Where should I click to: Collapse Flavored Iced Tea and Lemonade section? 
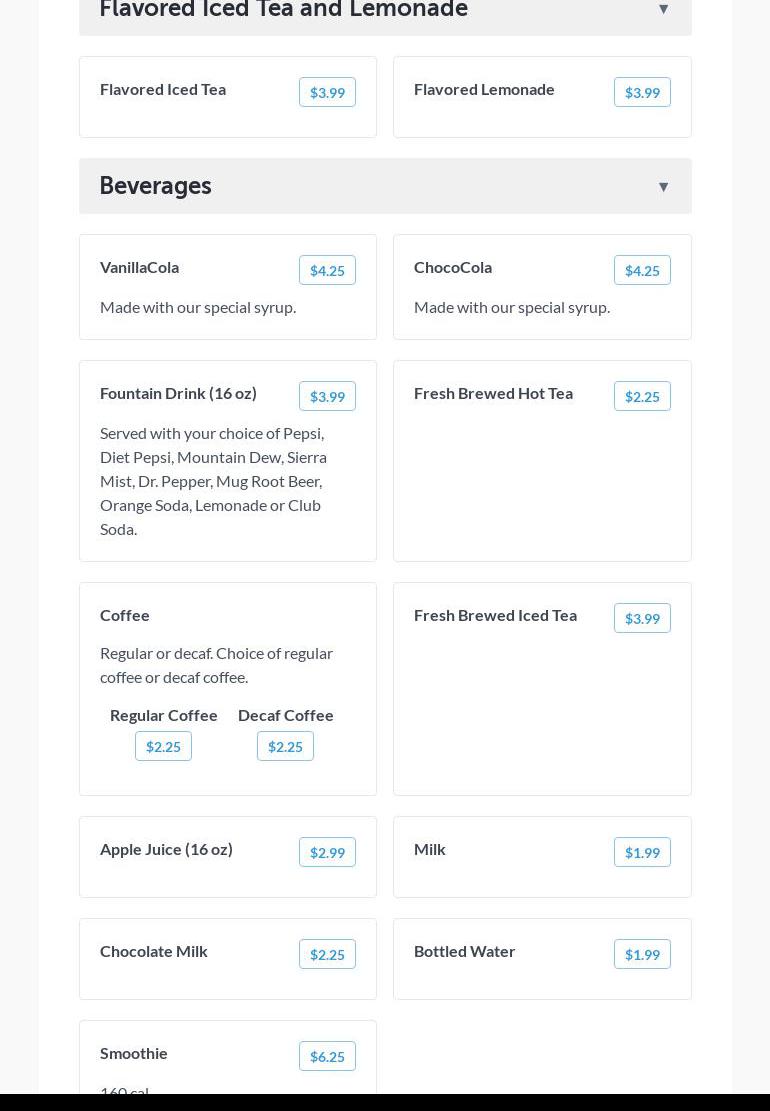click(663, 10)
